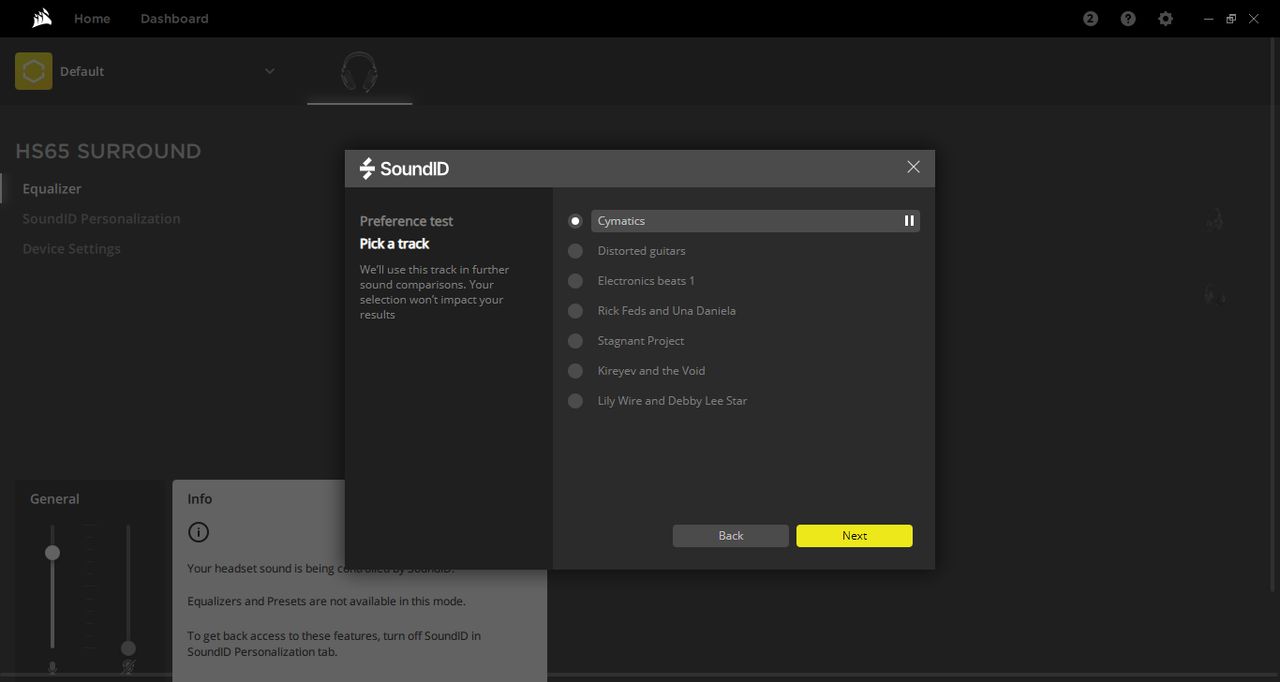This screenshot has height=682, width=1280.
Task: Select the headset device icon tab
Action: click(359, 73)
